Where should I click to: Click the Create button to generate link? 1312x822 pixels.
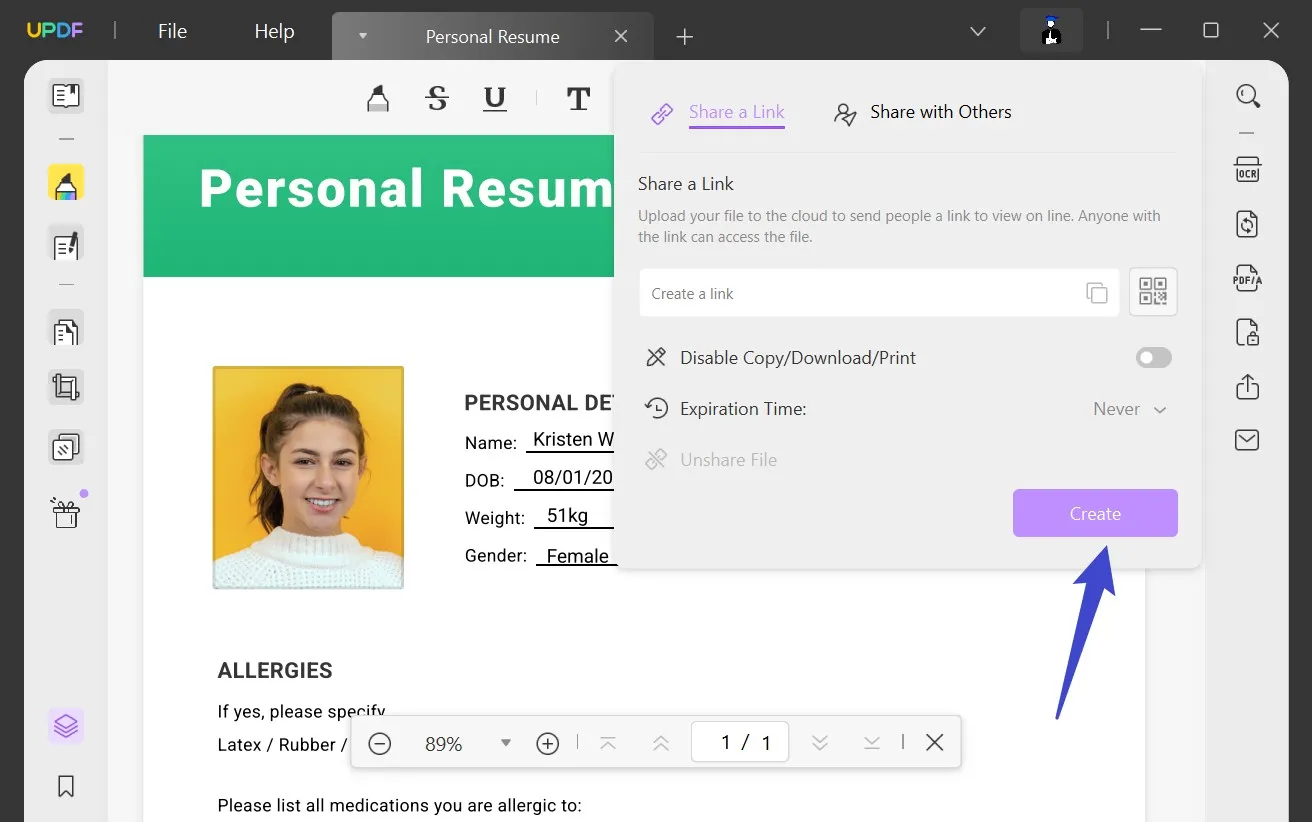pos(1094,513)
